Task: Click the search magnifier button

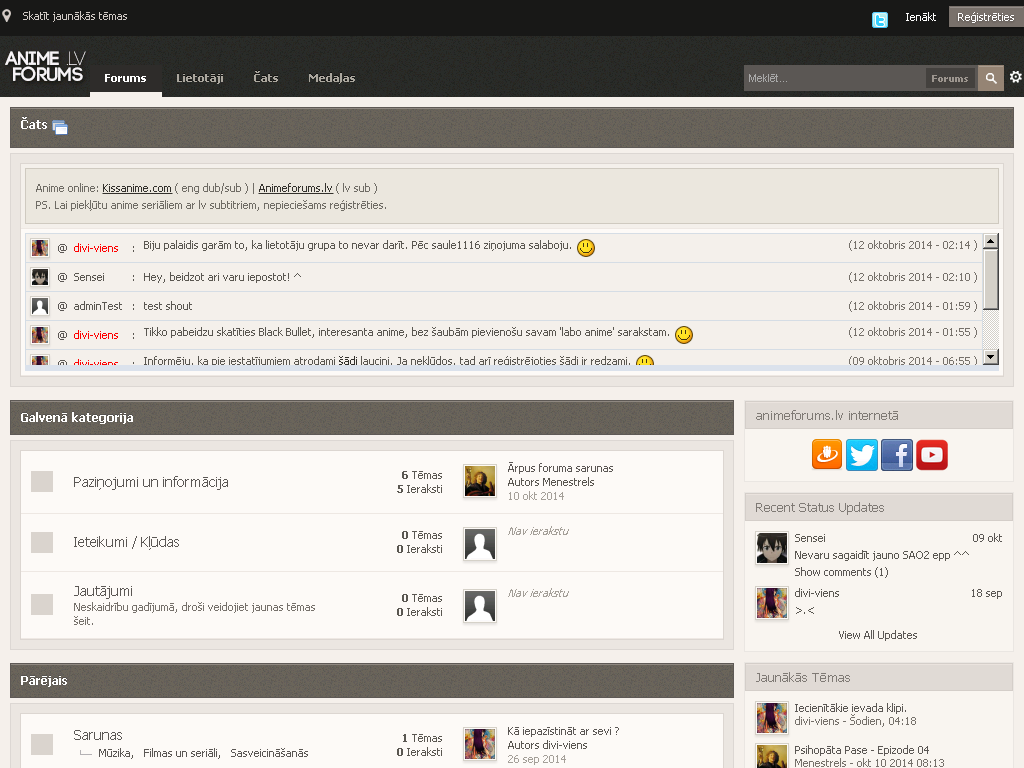Action: [990, 78]
